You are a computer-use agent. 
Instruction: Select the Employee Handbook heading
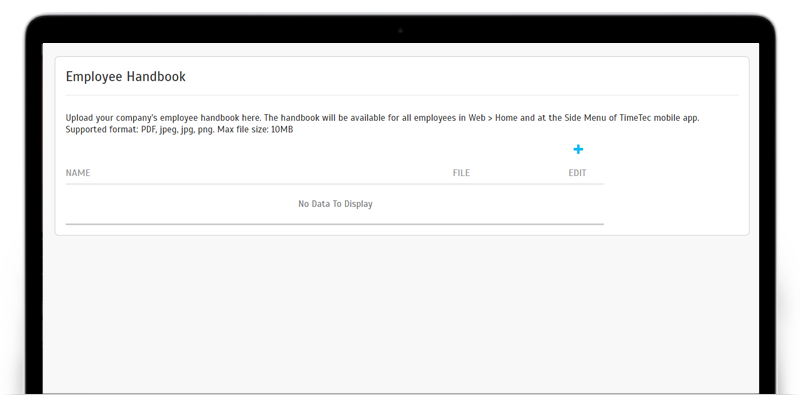[x=126, y=77]
